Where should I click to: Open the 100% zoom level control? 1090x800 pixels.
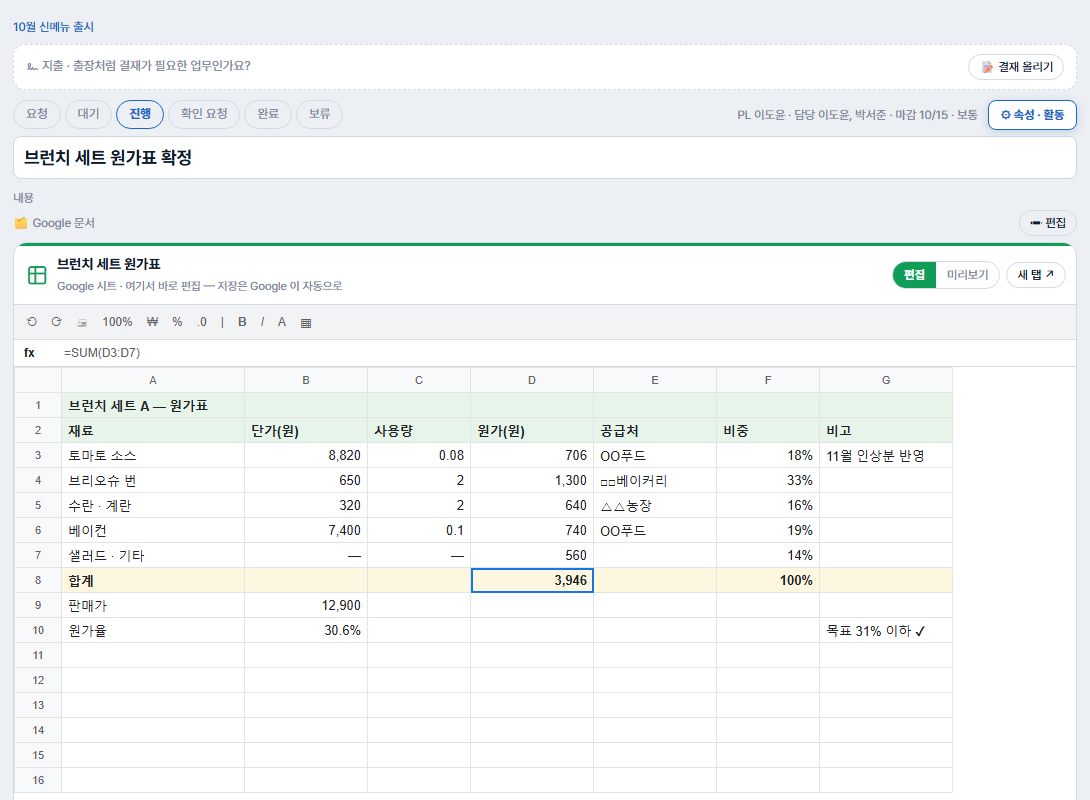tap(117, 322)
